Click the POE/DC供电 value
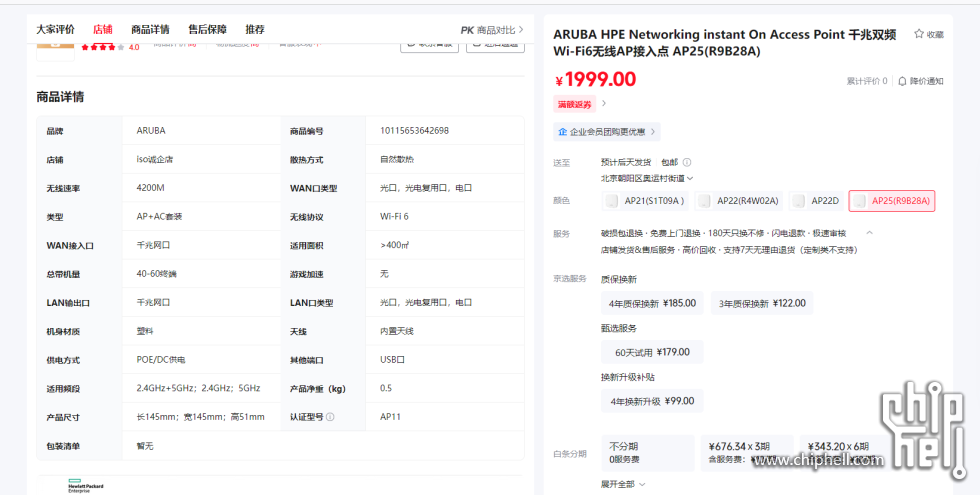The image size is (980, 495). (161, 359)
